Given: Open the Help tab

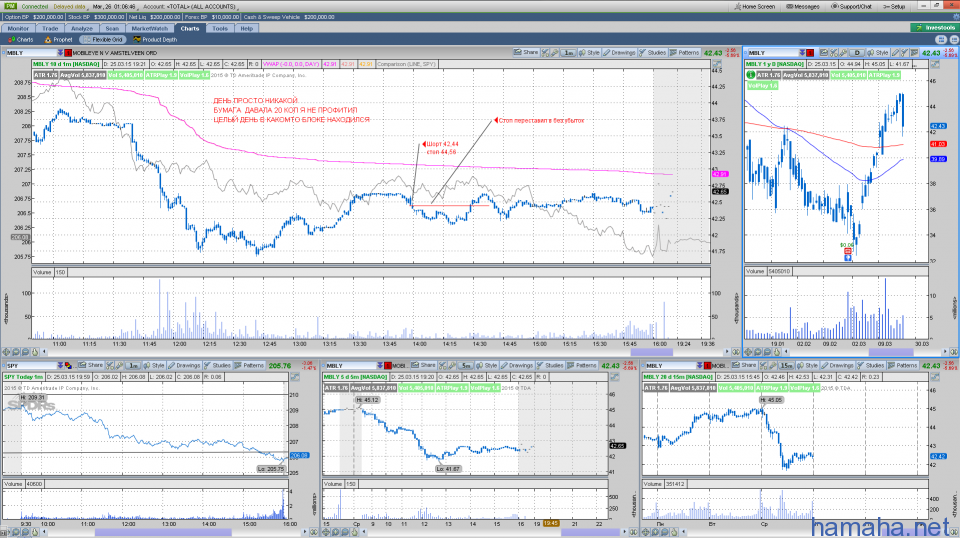Looking at the screenshot, I should (x=246, y=28).
